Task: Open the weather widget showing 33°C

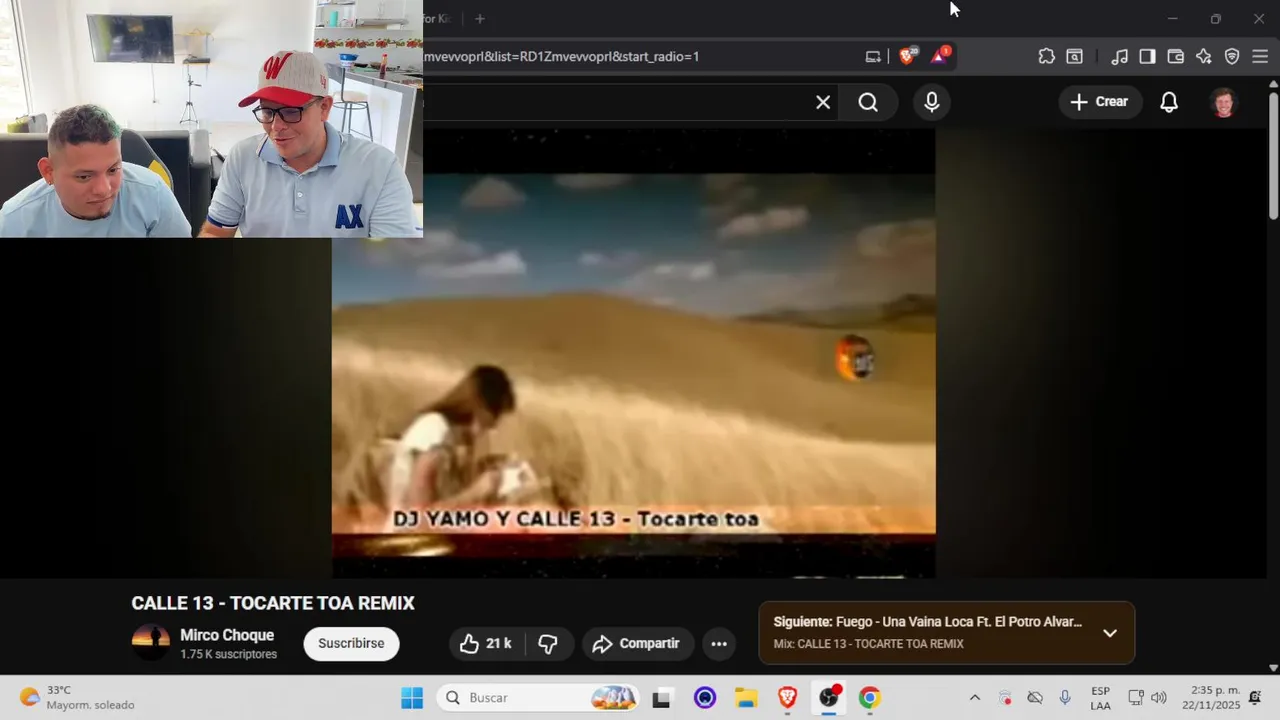Action: click(x=78, y=697)
